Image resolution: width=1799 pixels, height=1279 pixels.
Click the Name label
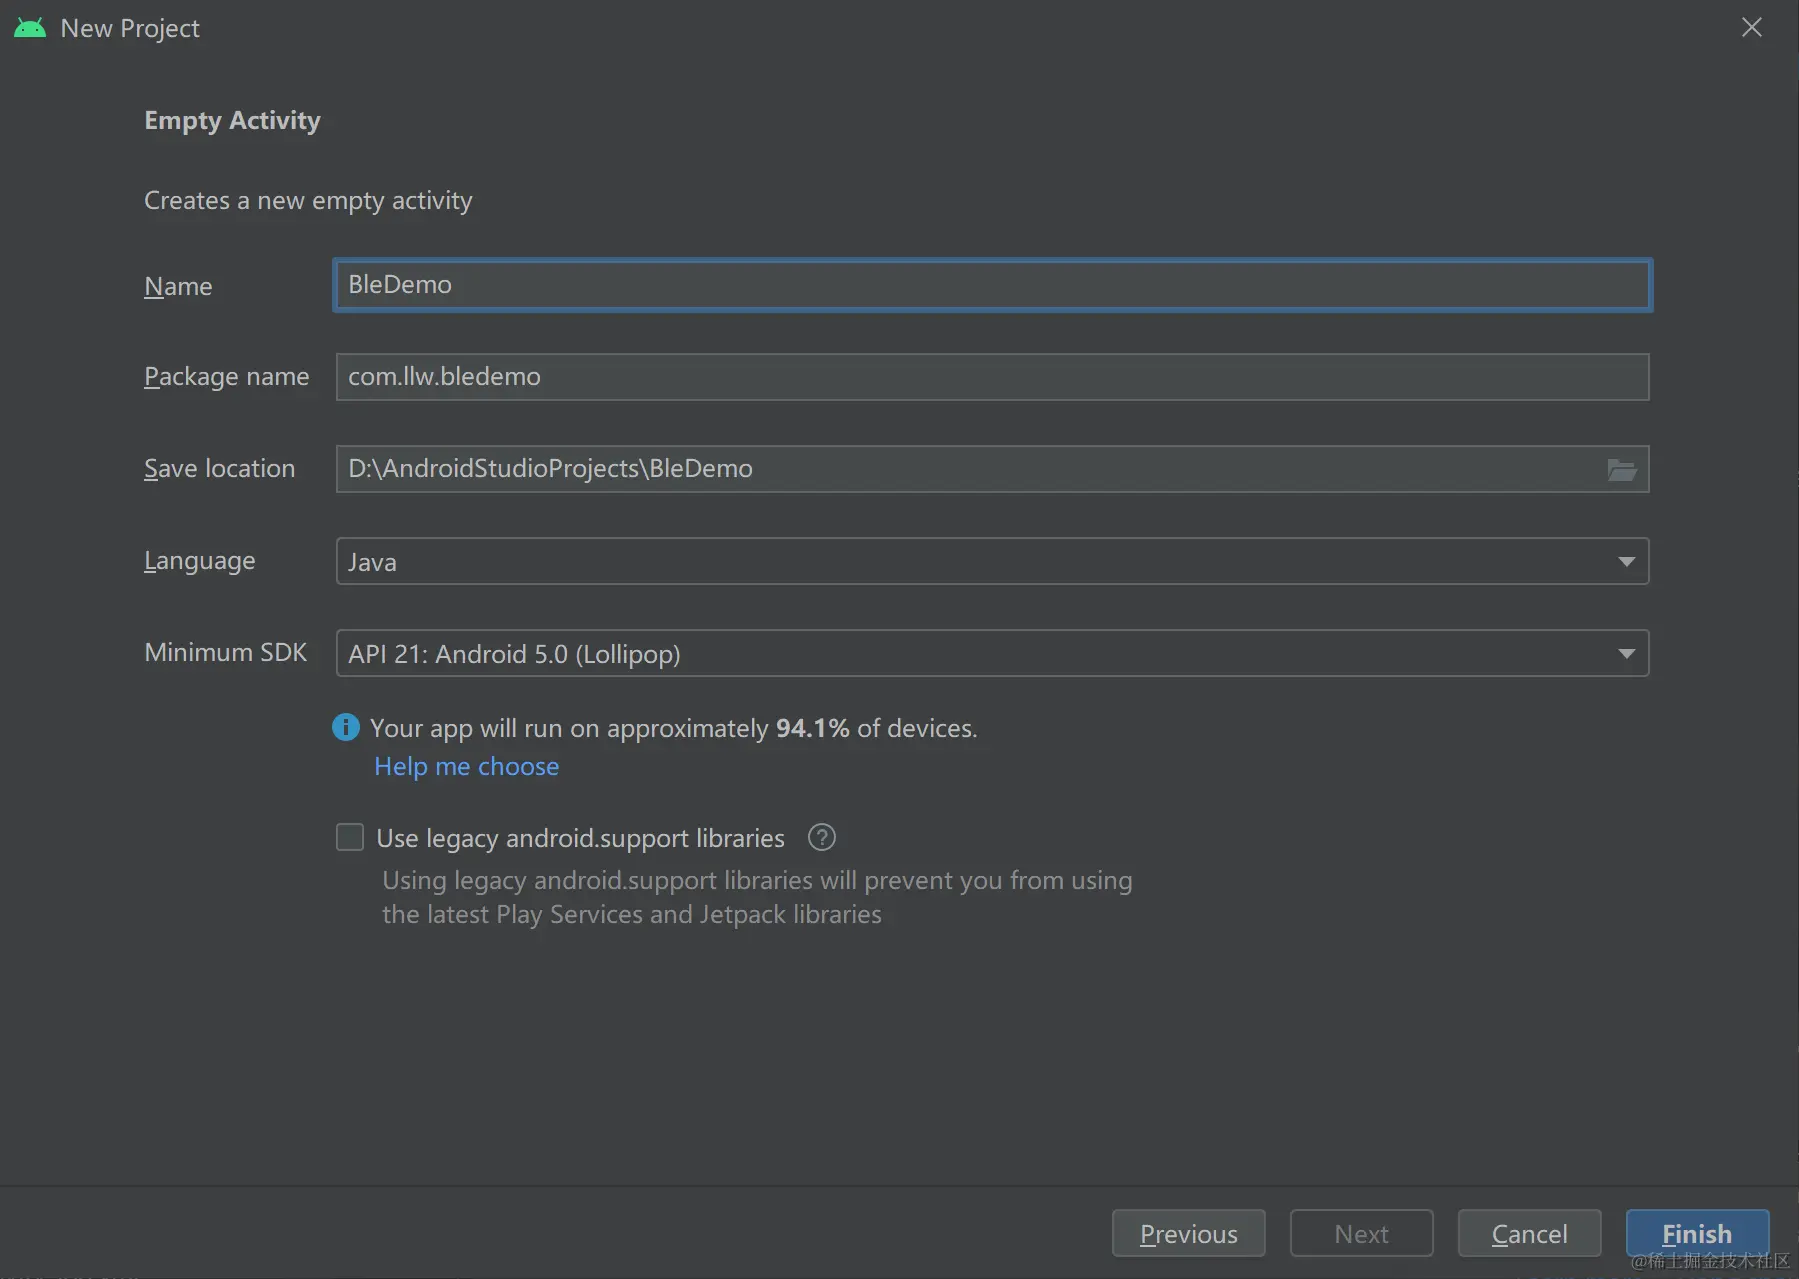178,286
